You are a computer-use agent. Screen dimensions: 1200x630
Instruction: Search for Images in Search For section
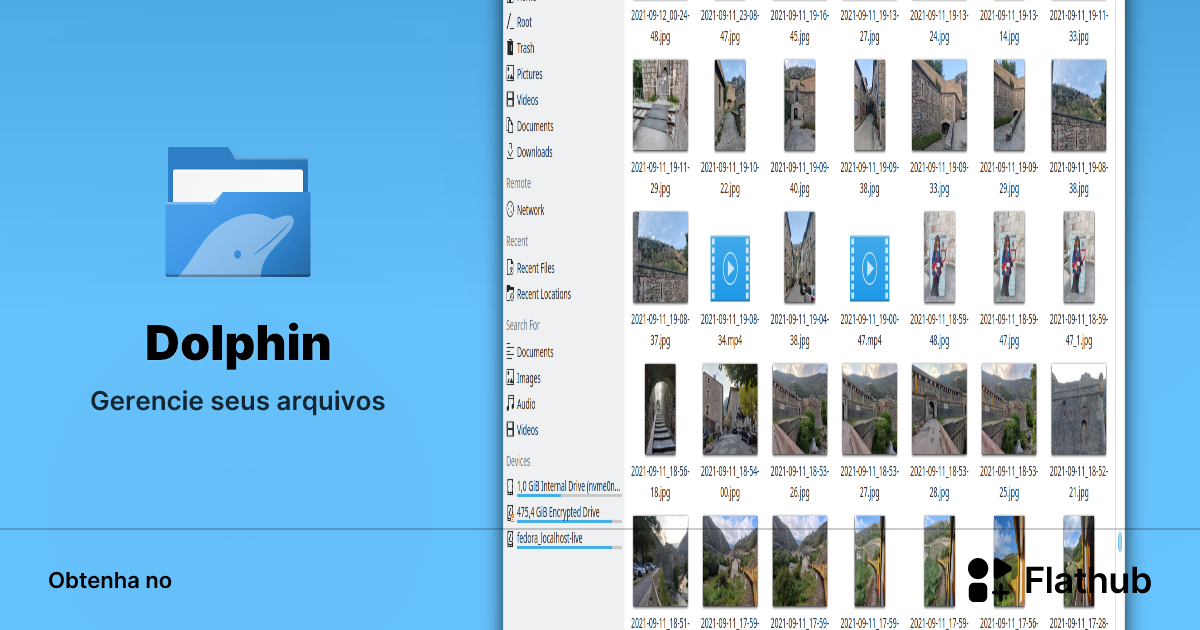528,378
